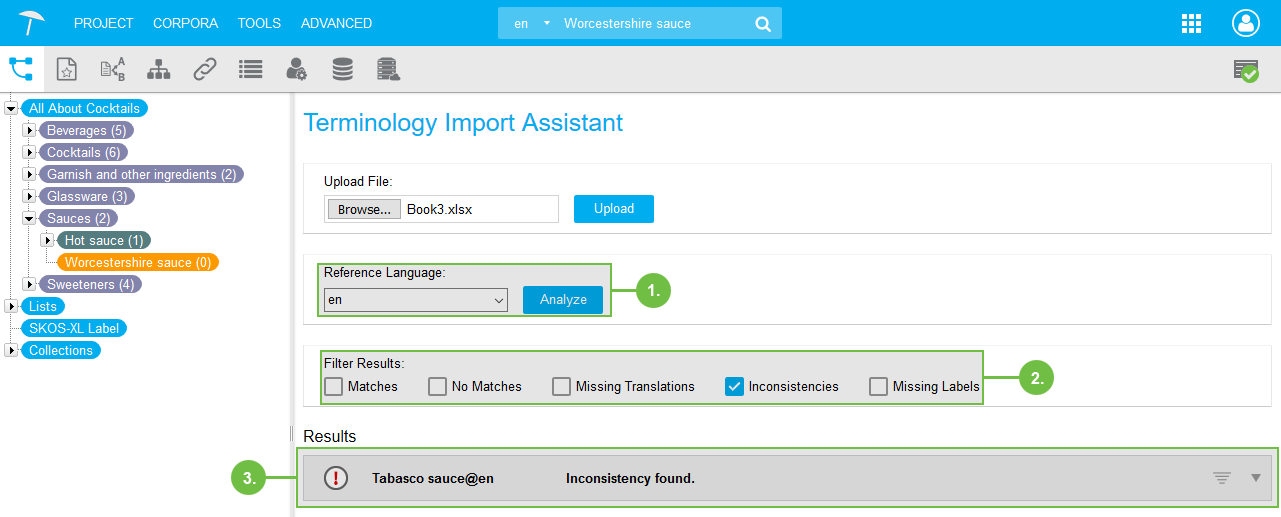The image size is (1281, 517).
Task: Open the hierarchy tree view icon
Action: tap(21, 68)
